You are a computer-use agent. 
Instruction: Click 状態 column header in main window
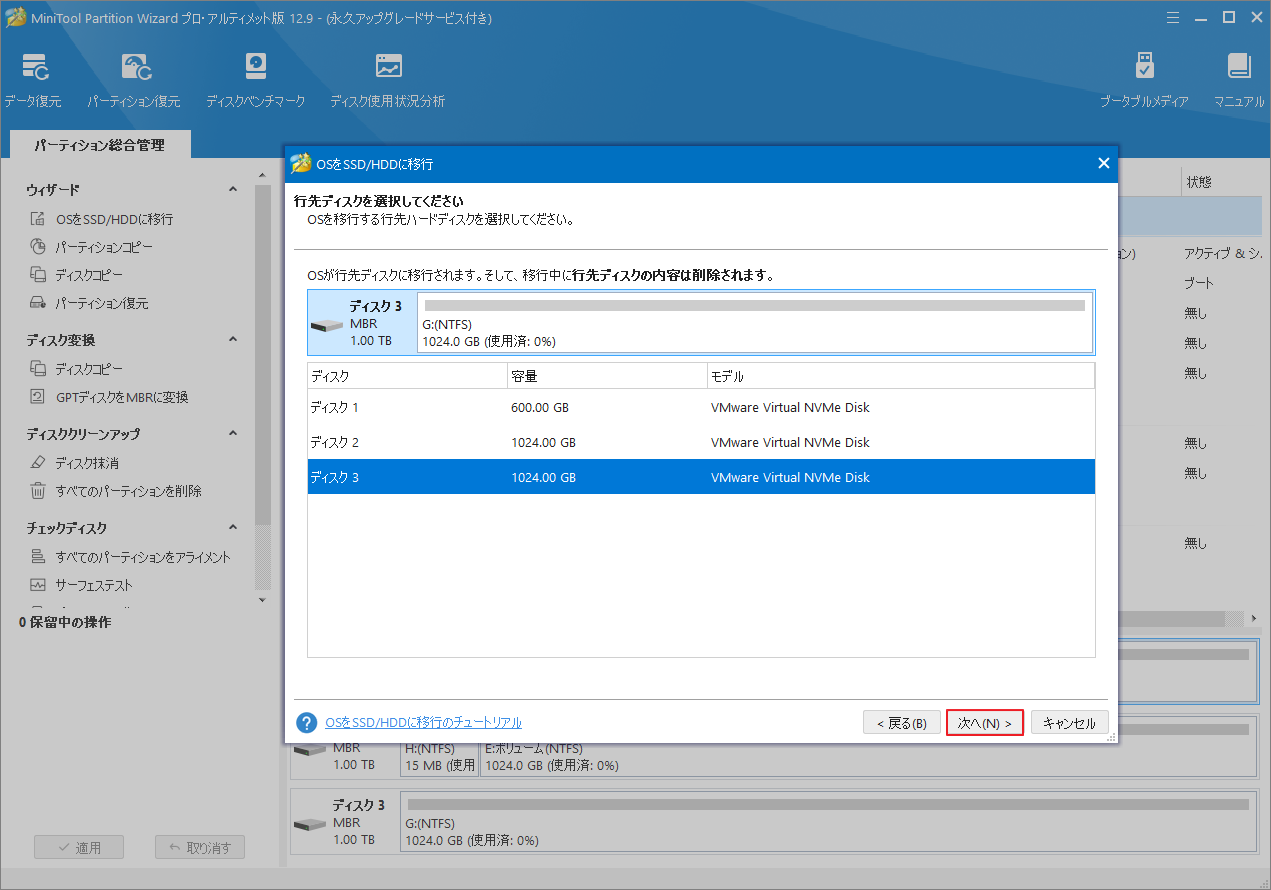pos(1199,182)
